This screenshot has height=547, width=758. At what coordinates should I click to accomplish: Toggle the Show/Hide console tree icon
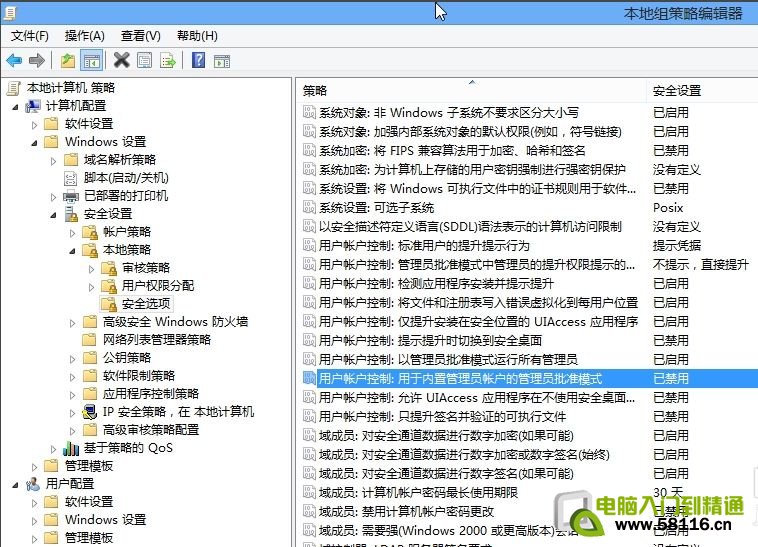pos(91,61)
